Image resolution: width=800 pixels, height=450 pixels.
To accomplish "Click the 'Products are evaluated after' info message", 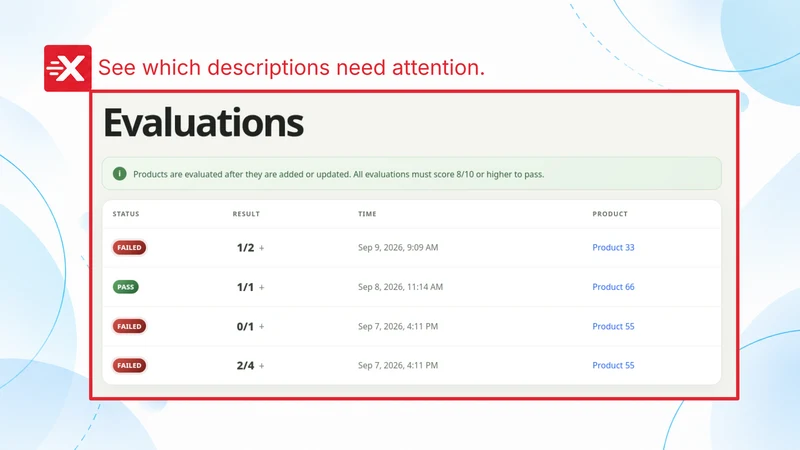I will point(339,174).
